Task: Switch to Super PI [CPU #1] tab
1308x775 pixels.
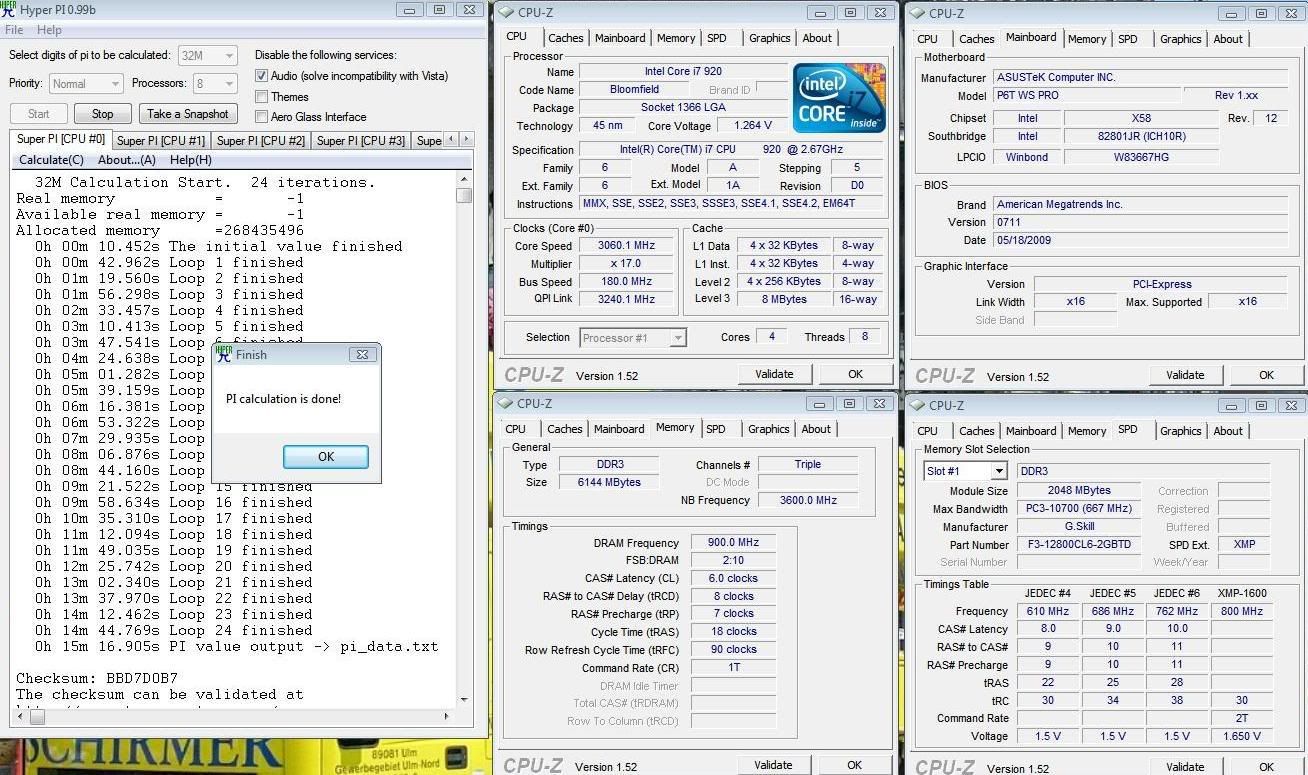Action: 160,141
